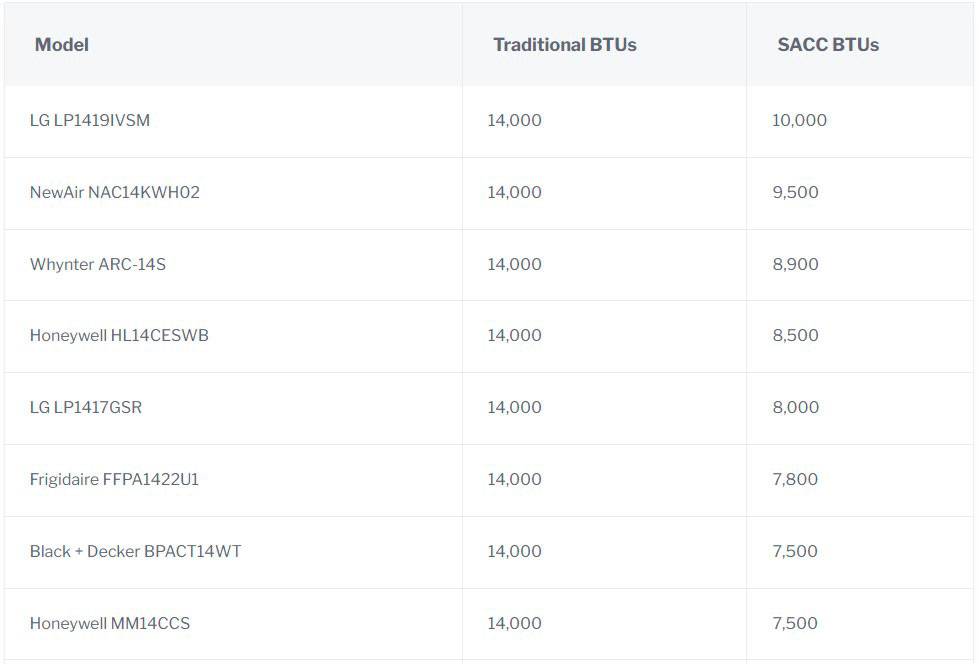Image resolution: width=979 pixels, height=664 pixels.
Task: Select the 8,900 SACC BTUs cell
Action: (795, 264)
